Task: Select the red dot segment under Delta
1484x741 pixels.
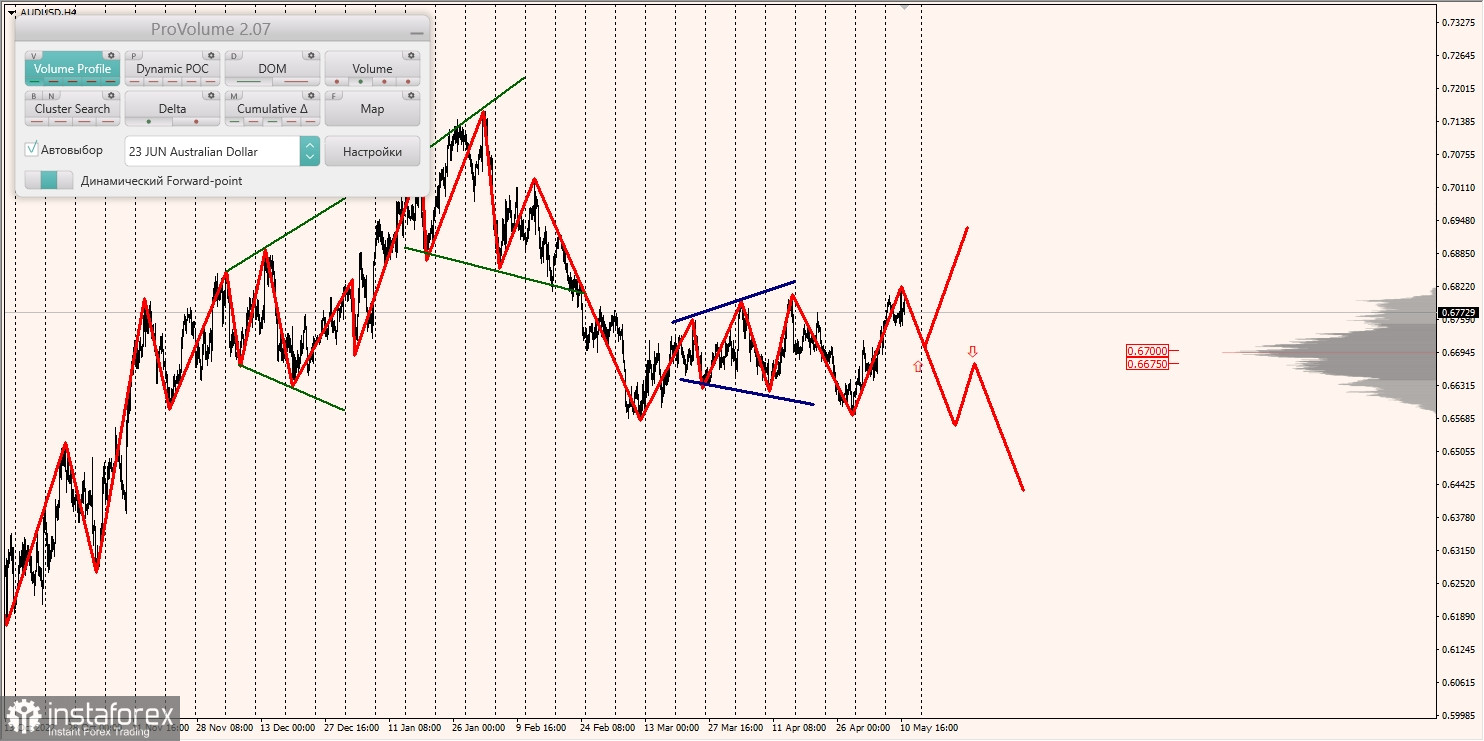Action: (x=196, y=121)
